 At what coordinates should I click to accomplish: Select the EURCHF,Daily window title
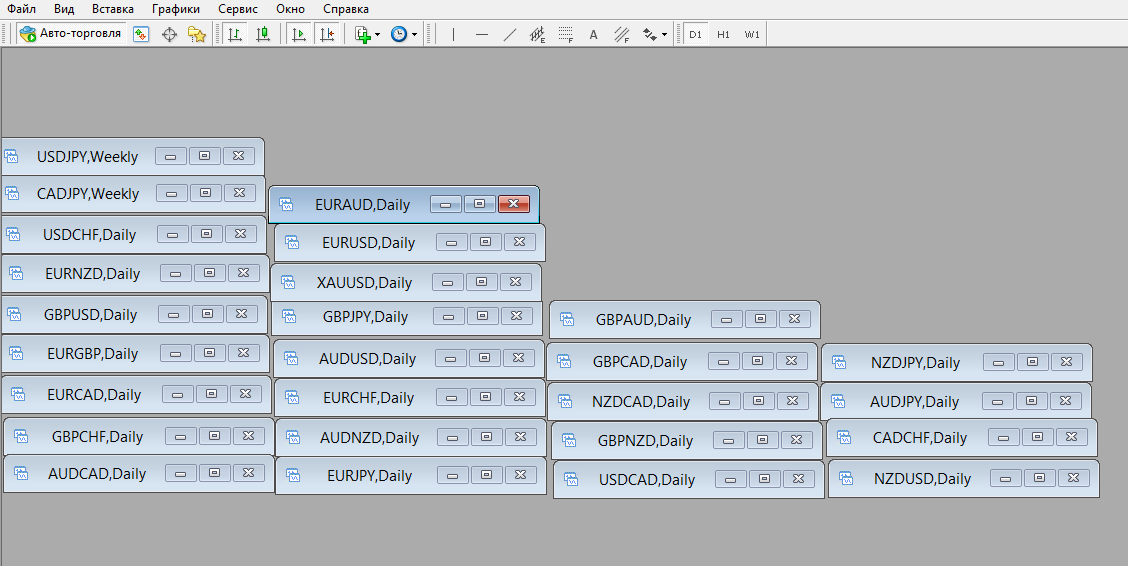pos(368,398)
